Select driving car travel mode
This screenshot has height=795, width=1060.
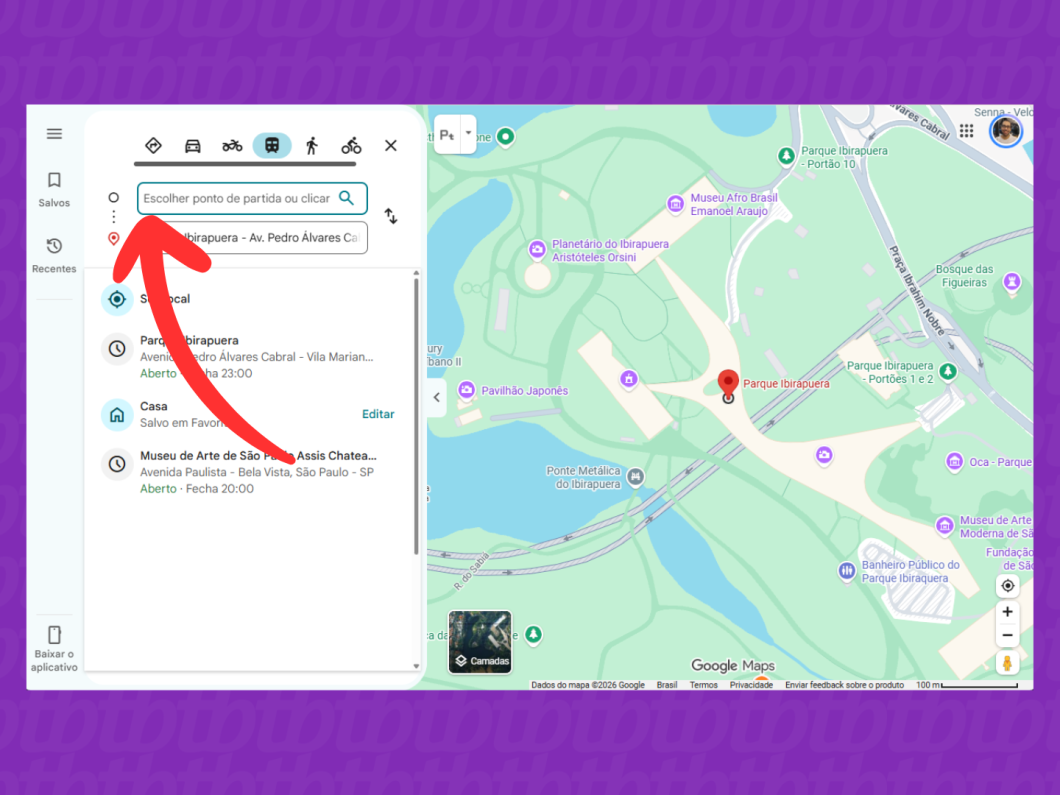click(x=193, y=145)
